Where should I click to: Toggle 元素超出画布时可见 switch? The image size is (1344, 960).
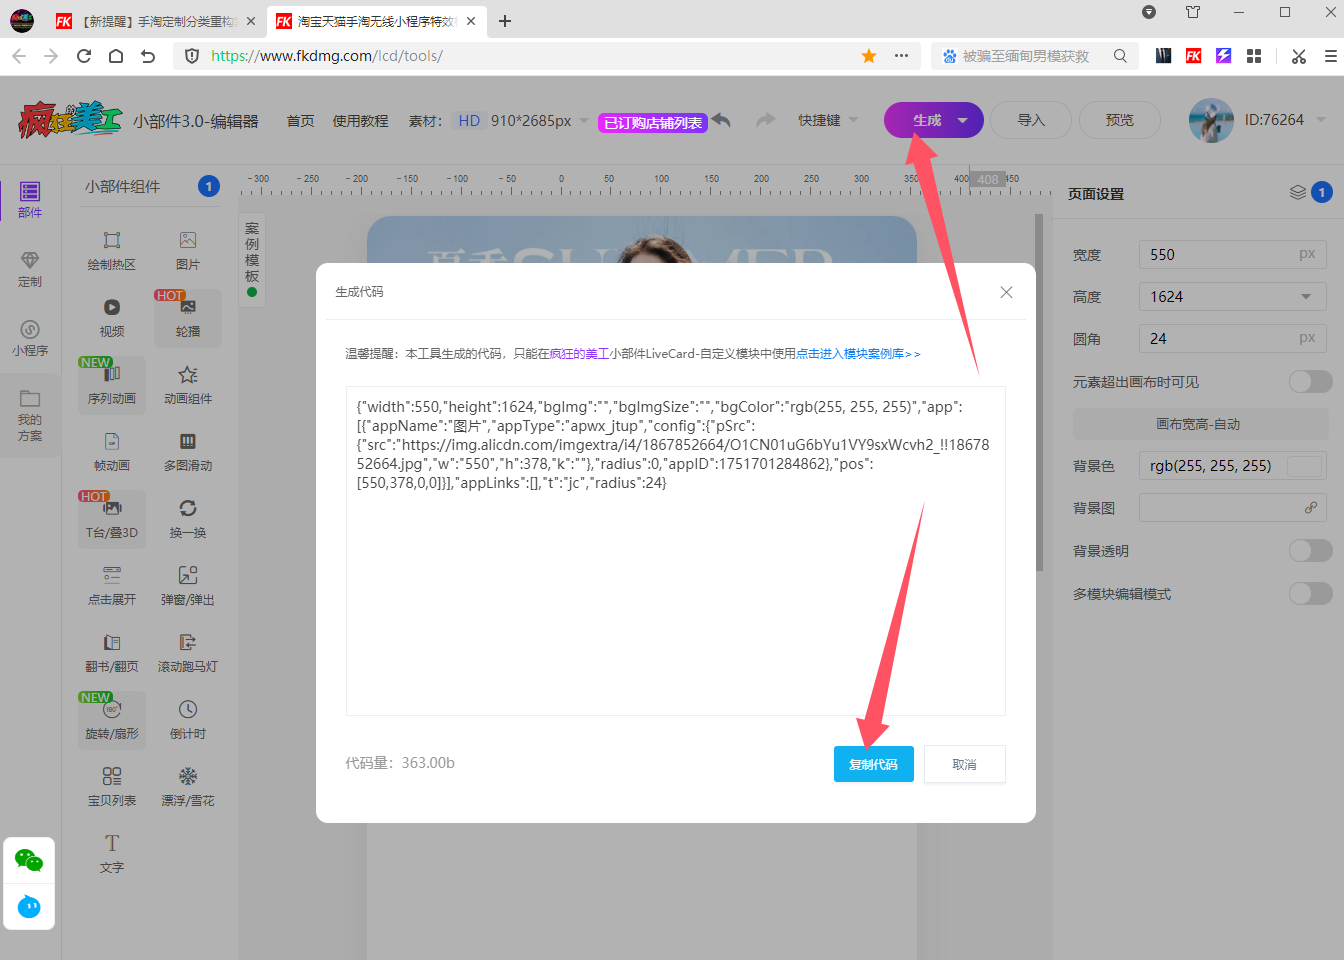coord(1310,382)
